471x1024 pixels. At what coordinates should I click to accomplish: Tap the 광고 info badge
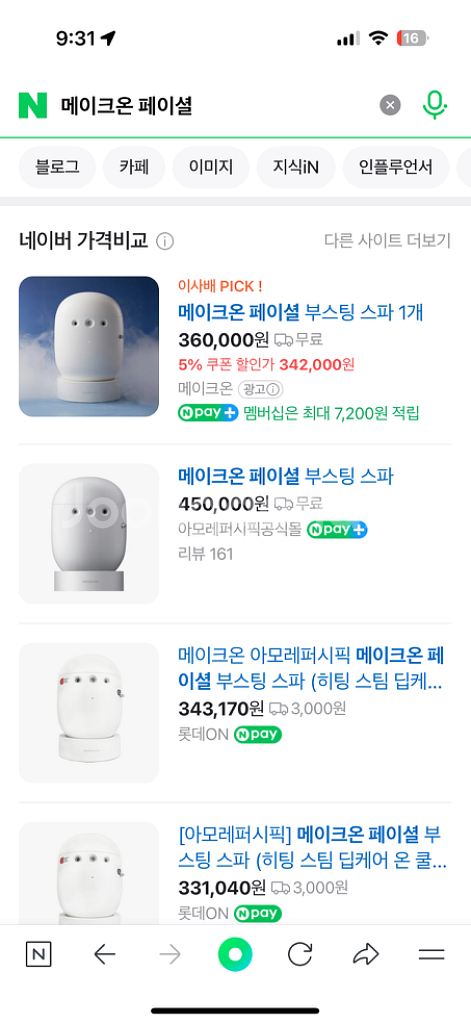[x=260, y=389]
